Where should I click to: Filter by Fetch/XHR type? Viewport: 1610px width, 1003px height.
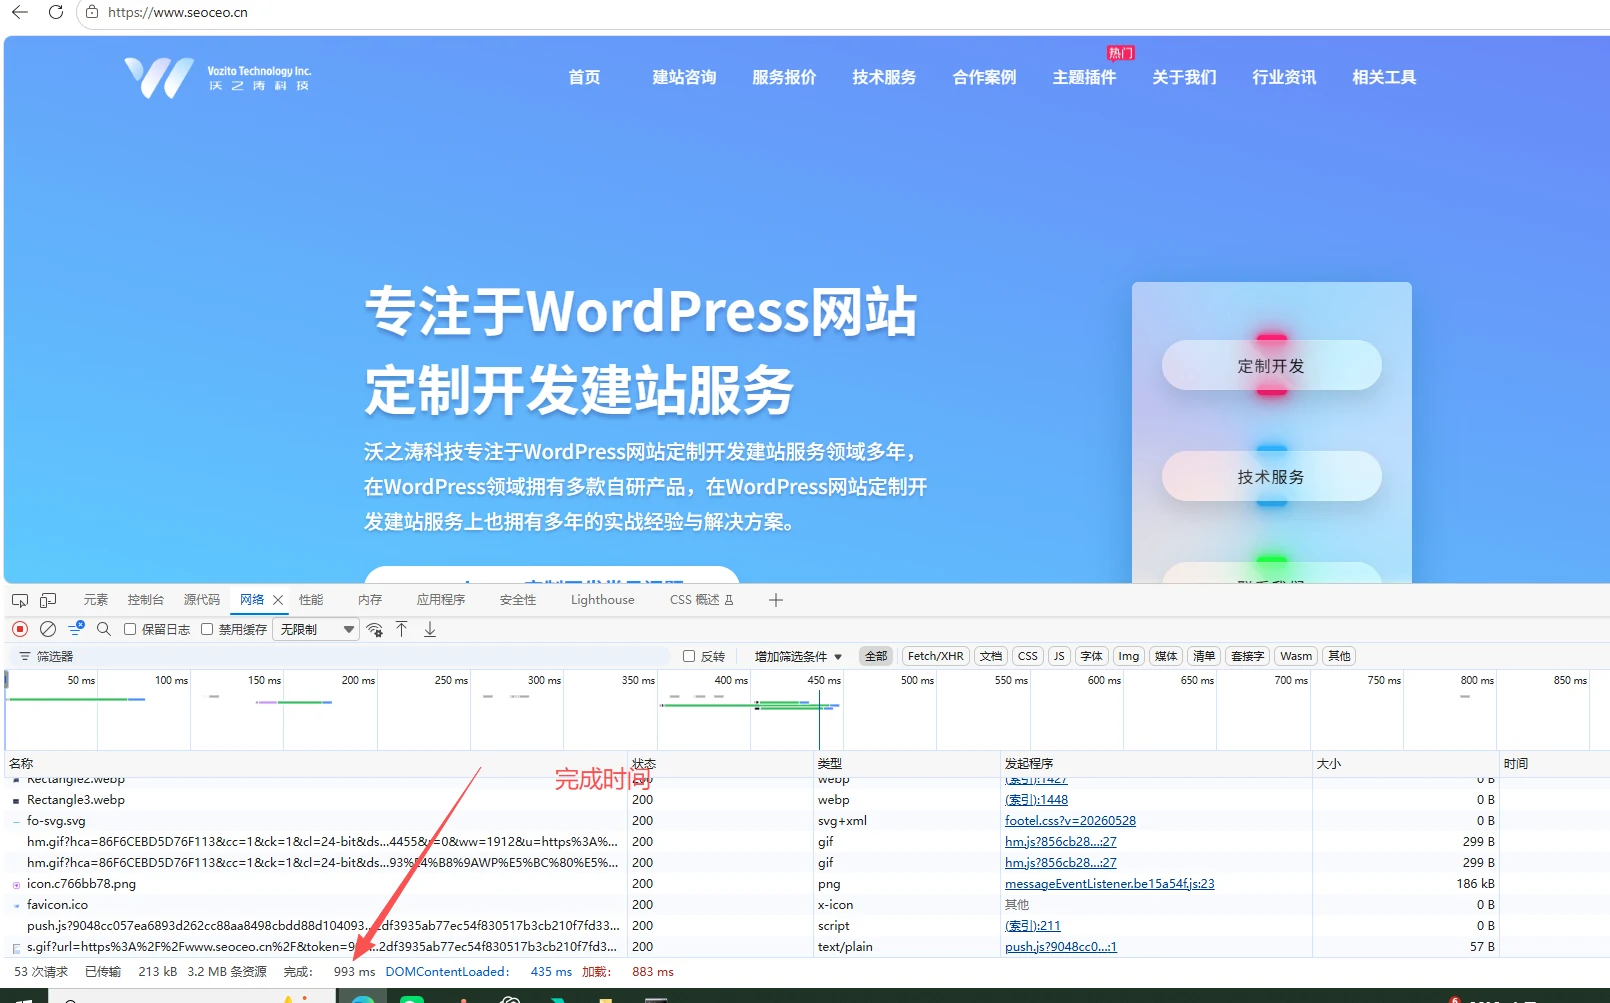click(936, 656)
